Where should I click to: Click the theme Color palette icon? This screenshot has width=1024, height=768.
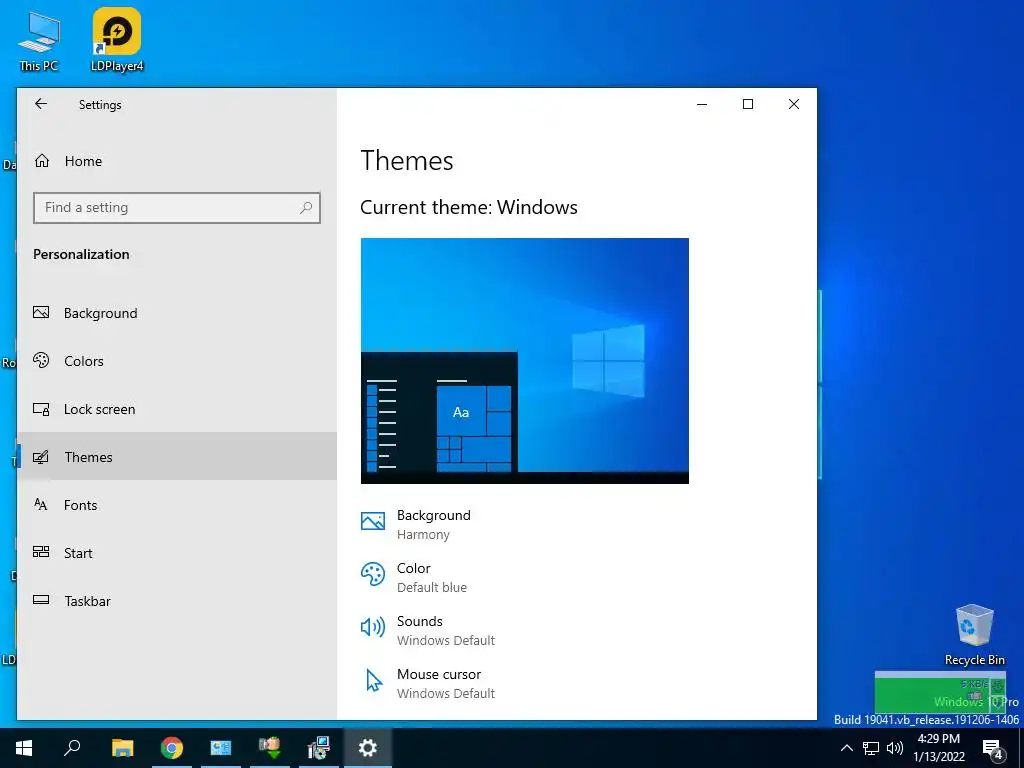[373, 574]
